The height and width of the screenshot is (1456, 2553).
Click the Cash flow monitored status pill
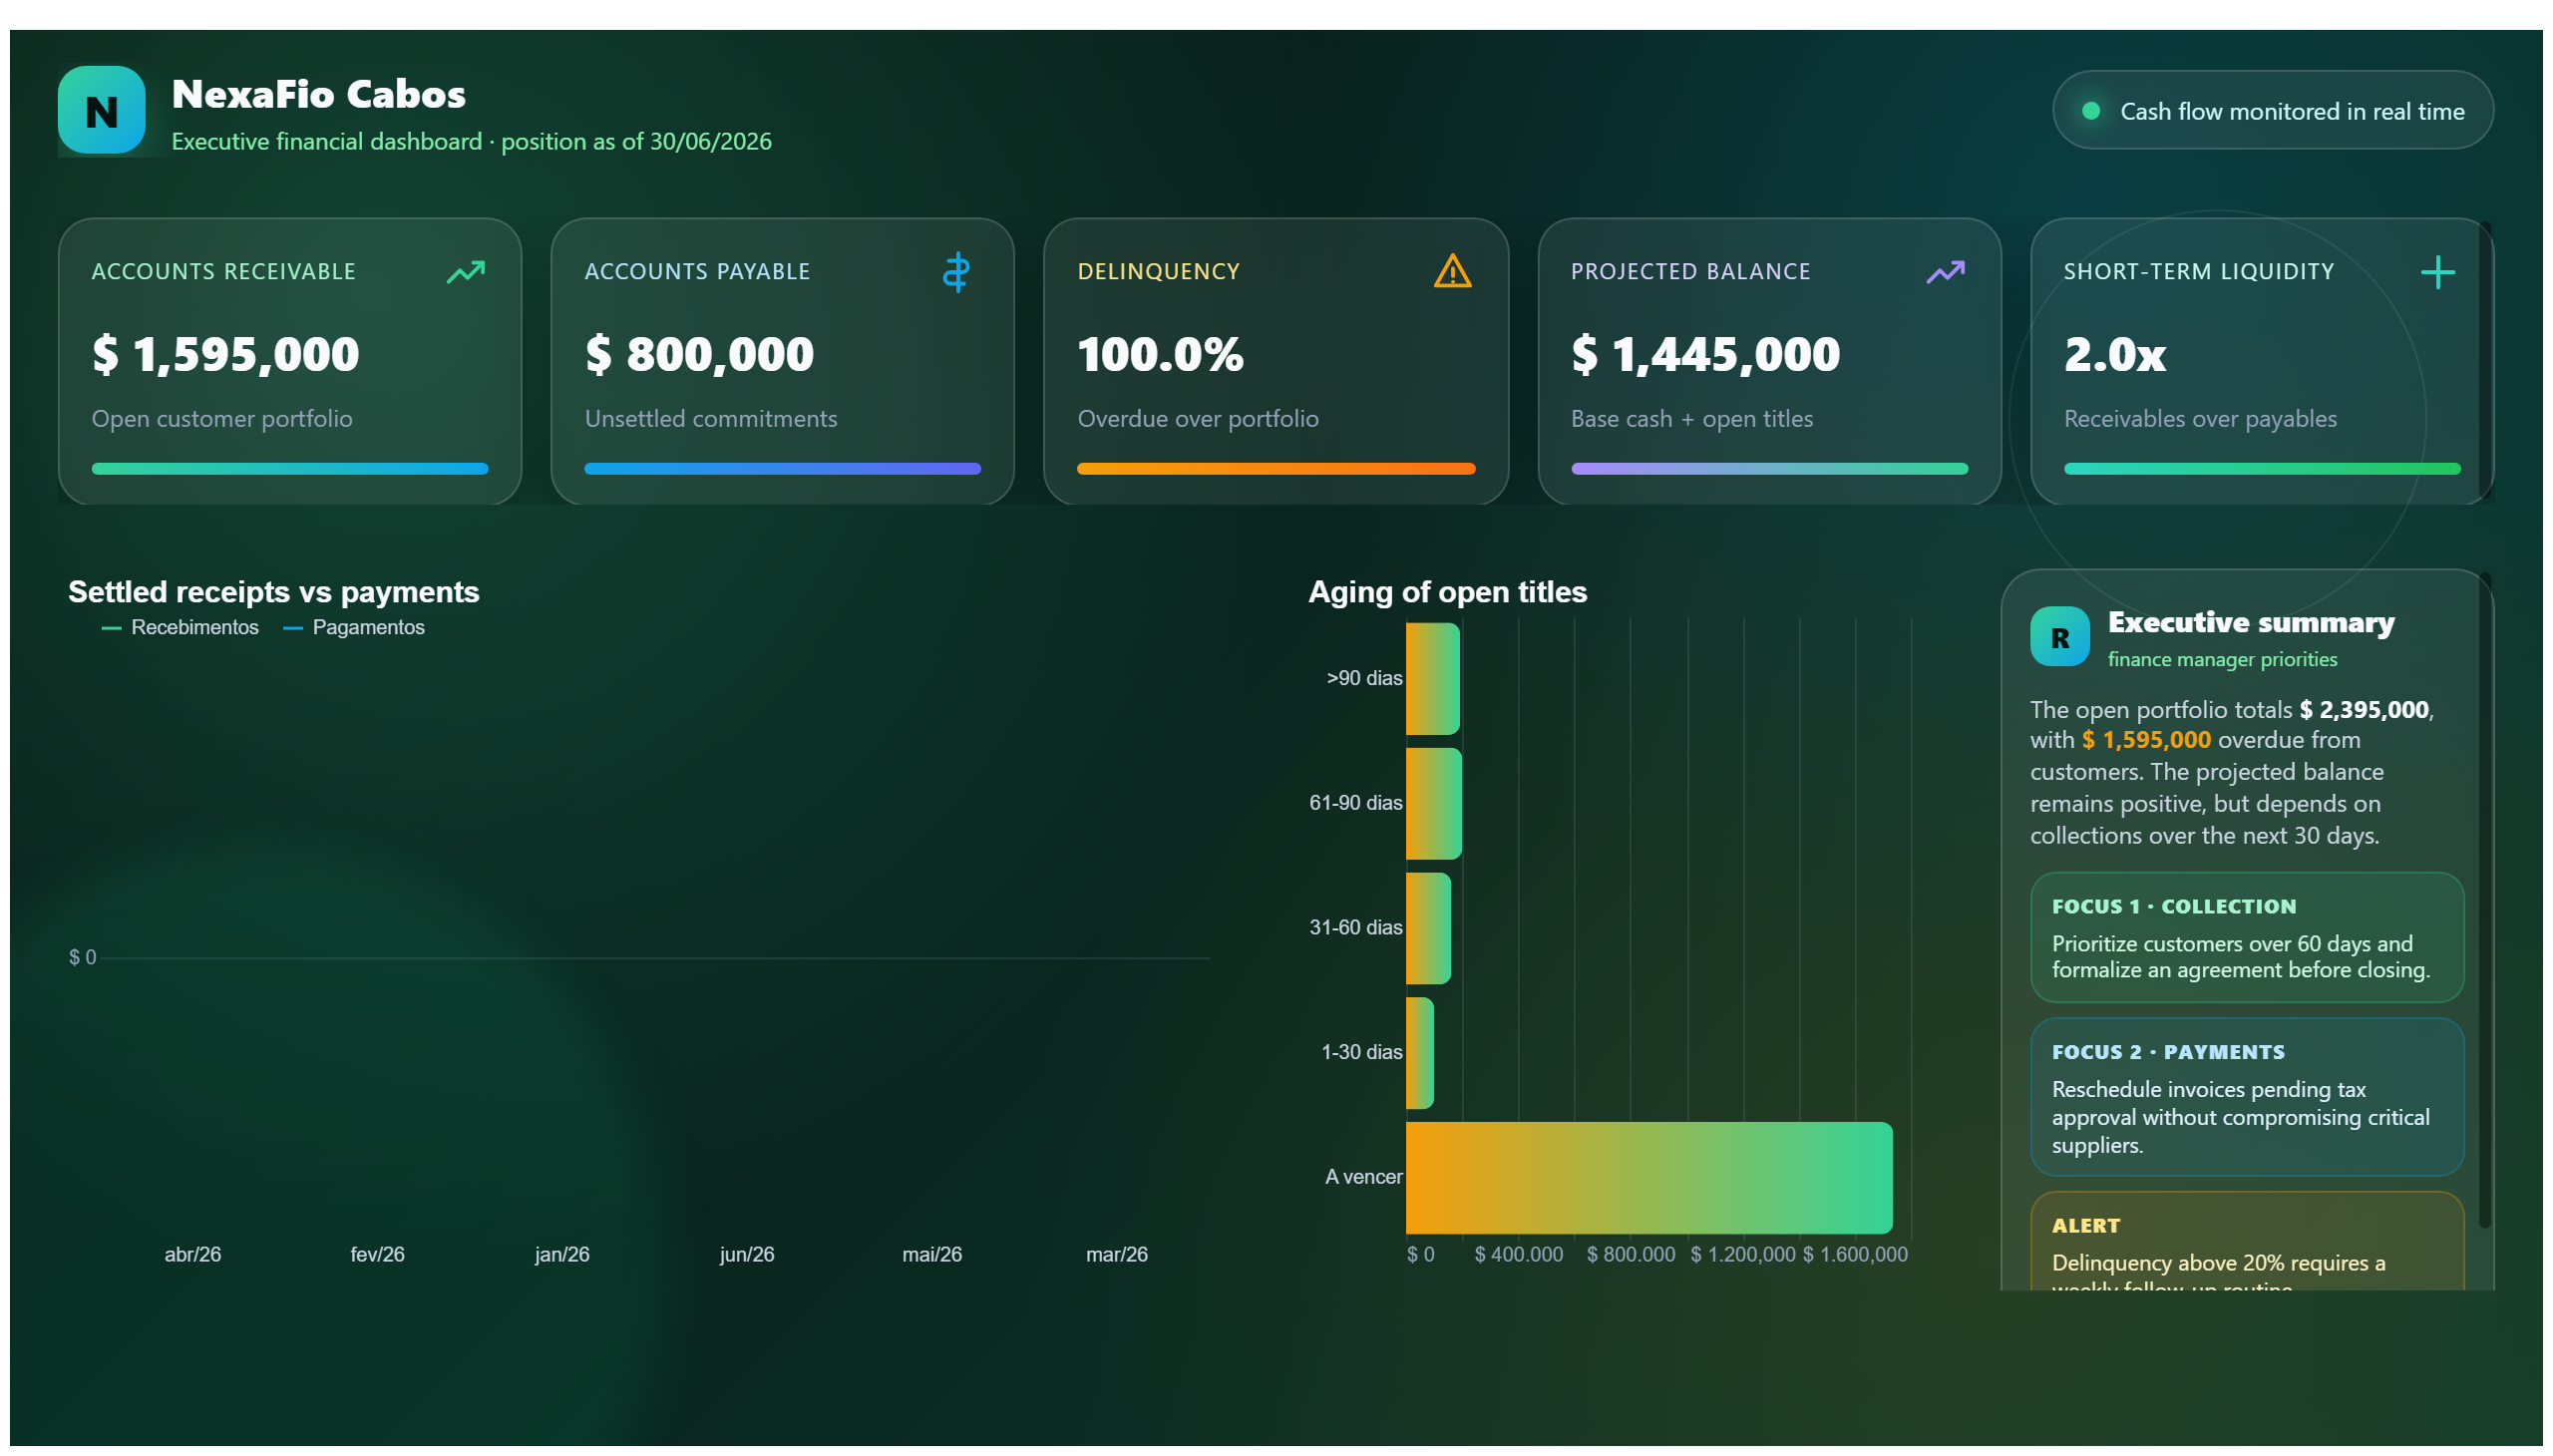[x=2272, y=110]
